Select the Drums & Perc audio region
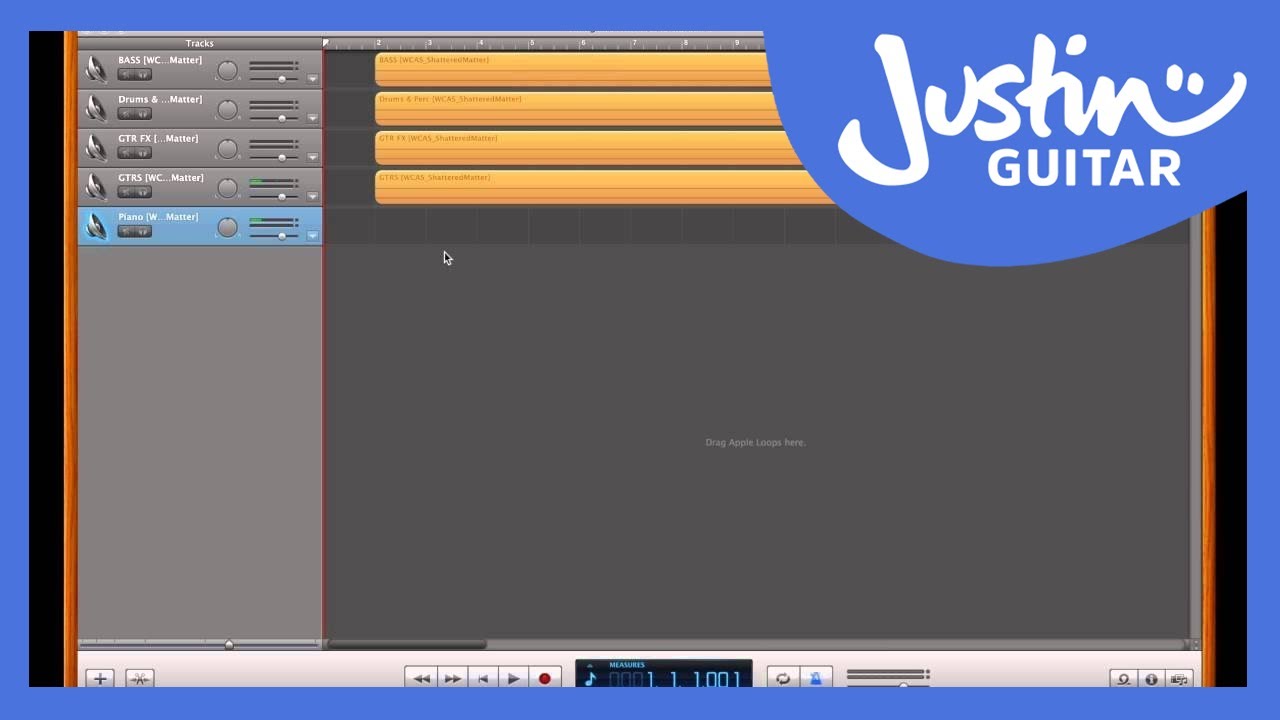This screenshot has width=1280, height=720. tap(578, 108)
